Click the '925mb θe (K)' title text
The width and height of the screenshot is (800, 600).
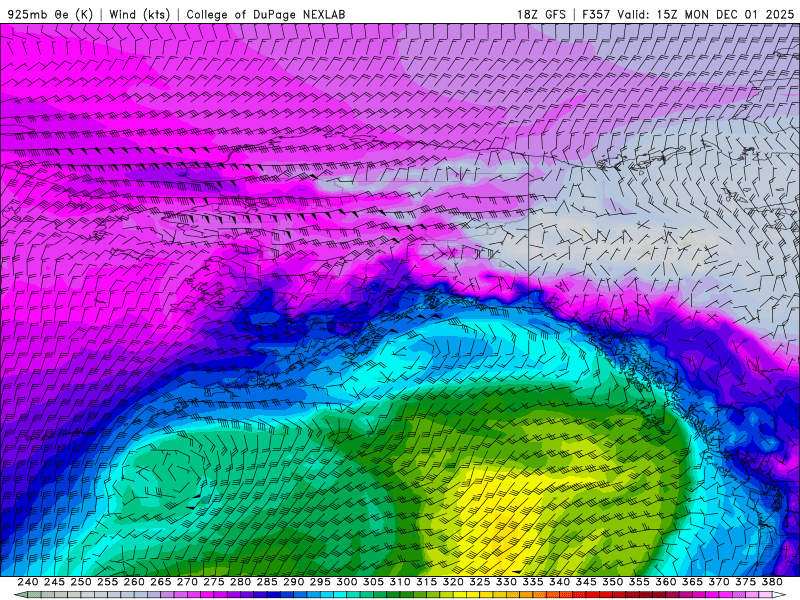click(x=50, y=14)
